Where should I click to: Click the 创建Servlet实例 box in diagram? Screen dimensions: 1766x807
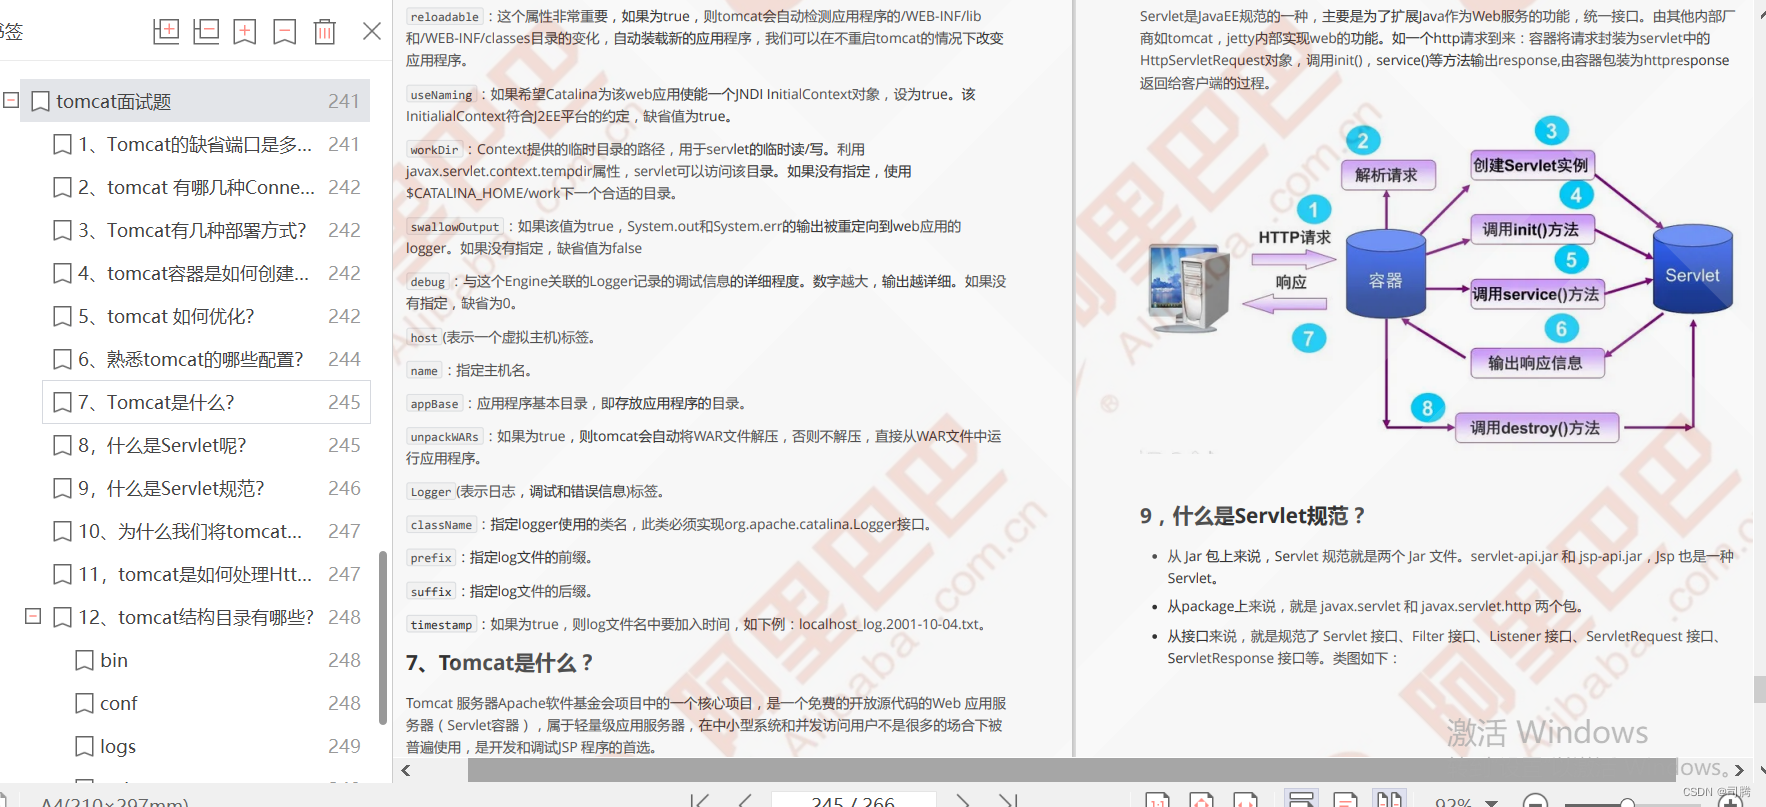tap(1531, 165)
